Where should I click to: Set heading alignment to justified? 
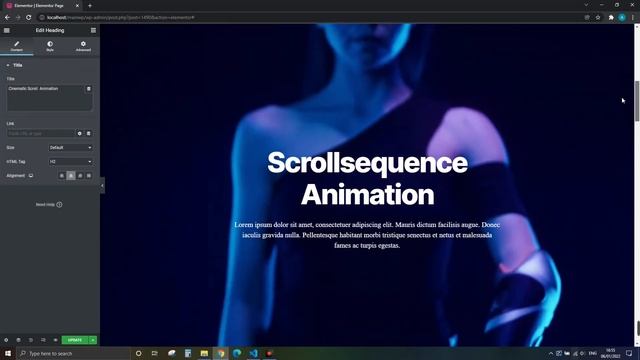click(89, 176)
